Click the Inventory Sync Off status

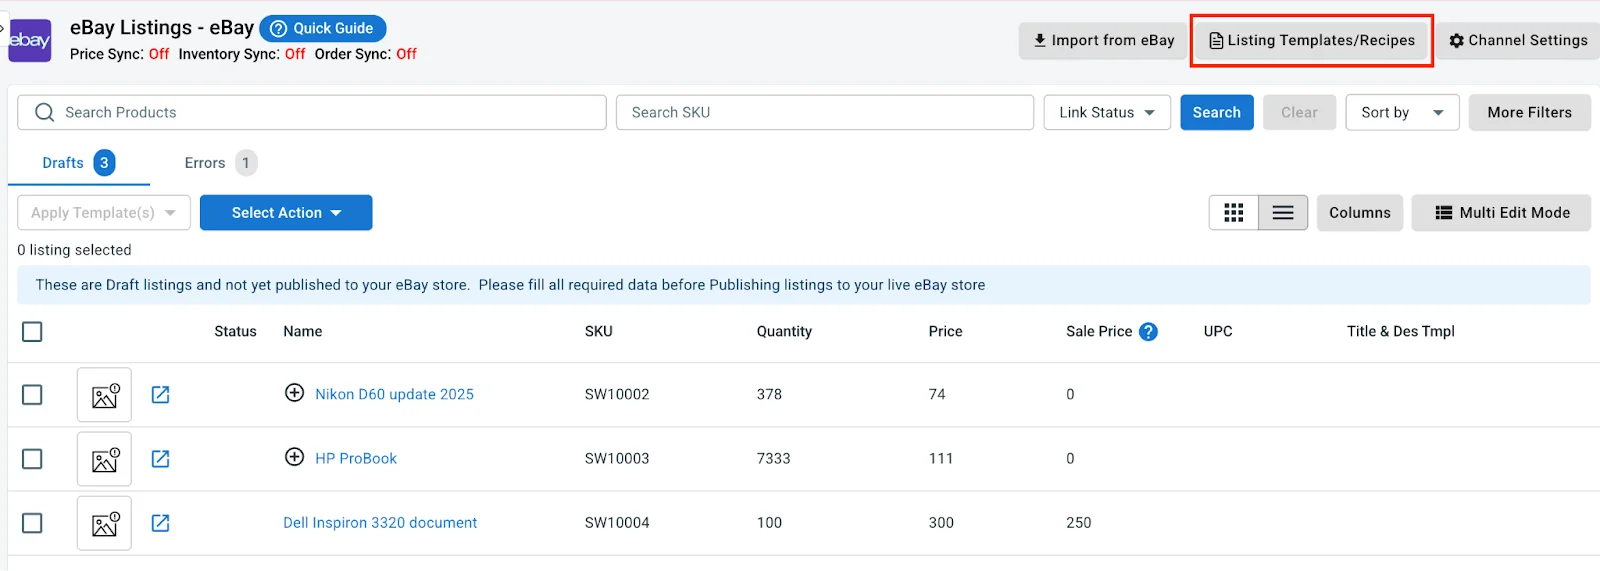click(x=295, y=54)
